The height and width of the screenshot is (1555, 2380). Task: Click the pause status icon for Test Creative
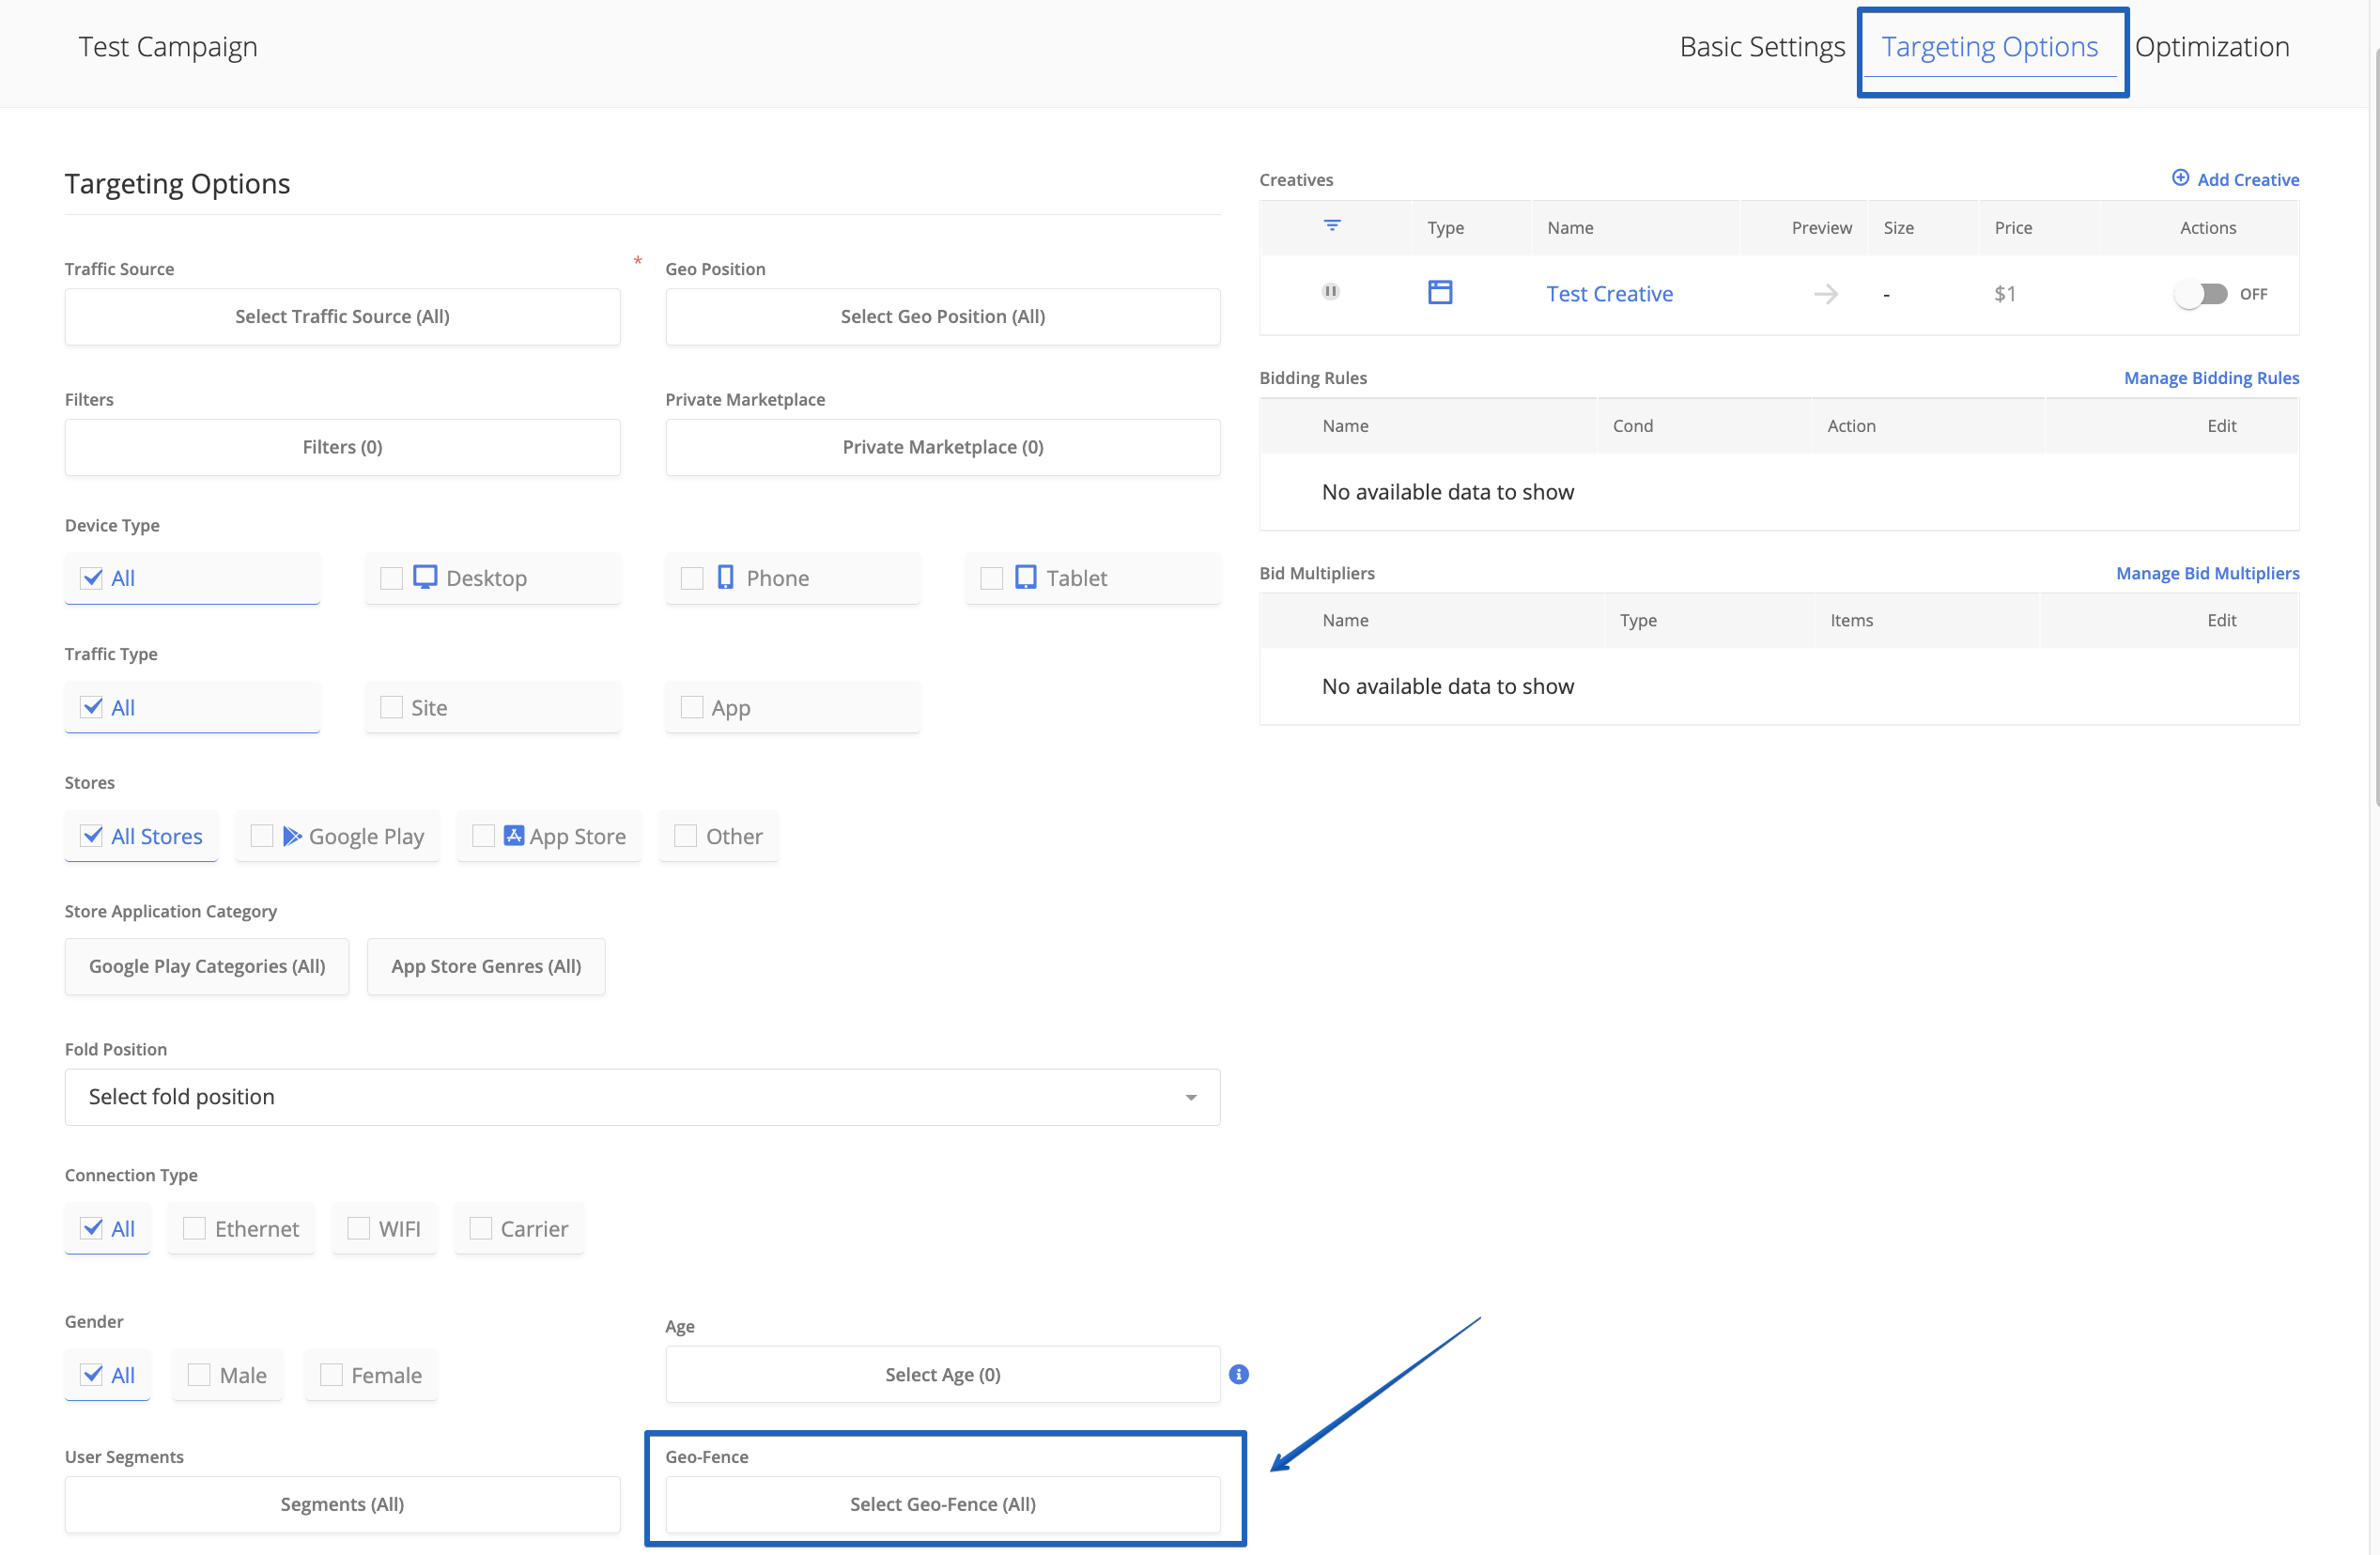(1330, 292)
